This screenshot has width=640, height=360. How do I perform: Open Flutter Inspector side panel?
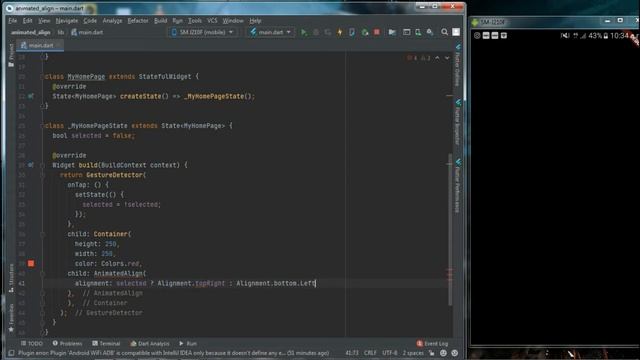(x=458, y=122)
